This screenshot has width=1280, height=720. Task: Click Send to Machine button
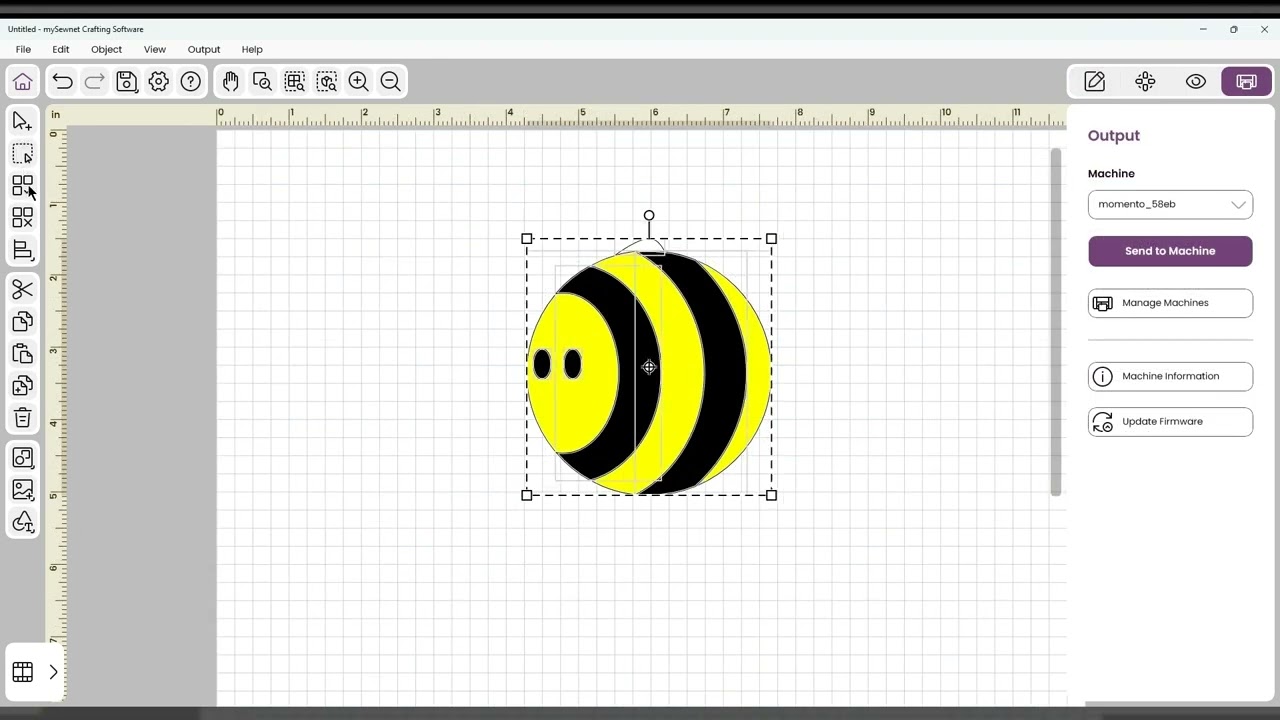[x=1170, y=251]
